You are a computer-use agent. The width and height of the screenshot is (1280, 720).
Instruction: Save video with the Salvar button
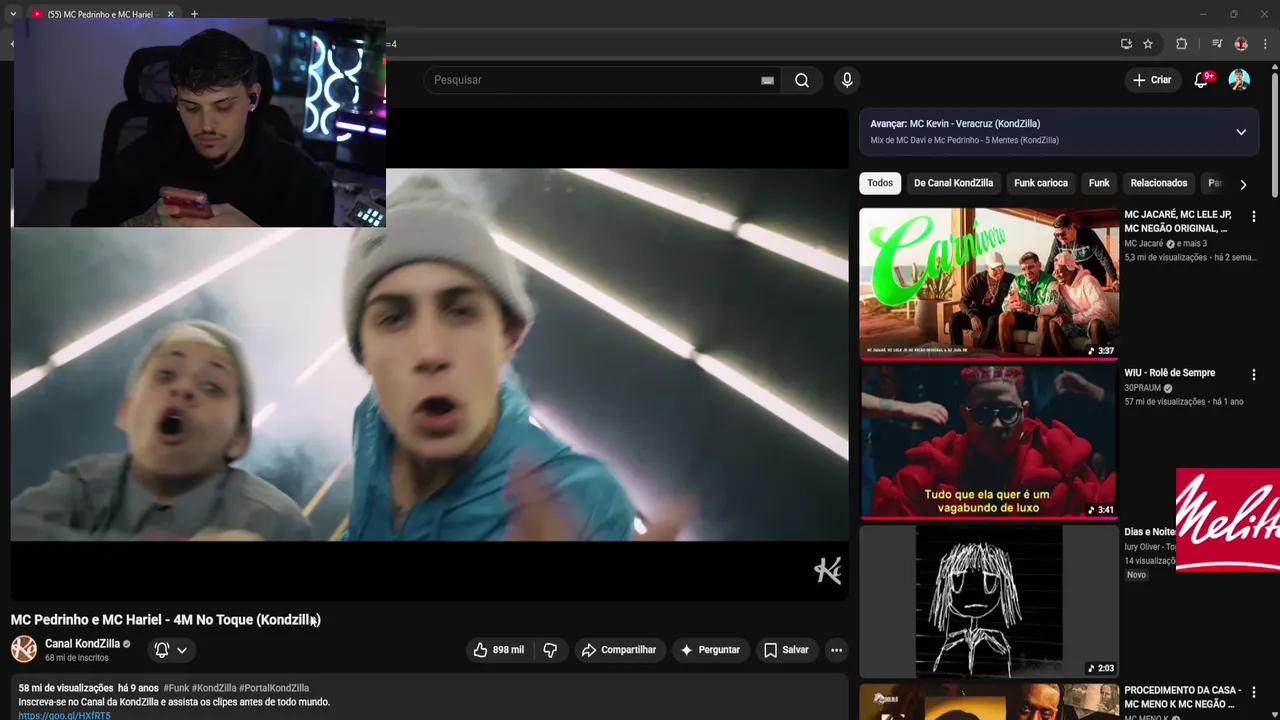tap(786, 650)
